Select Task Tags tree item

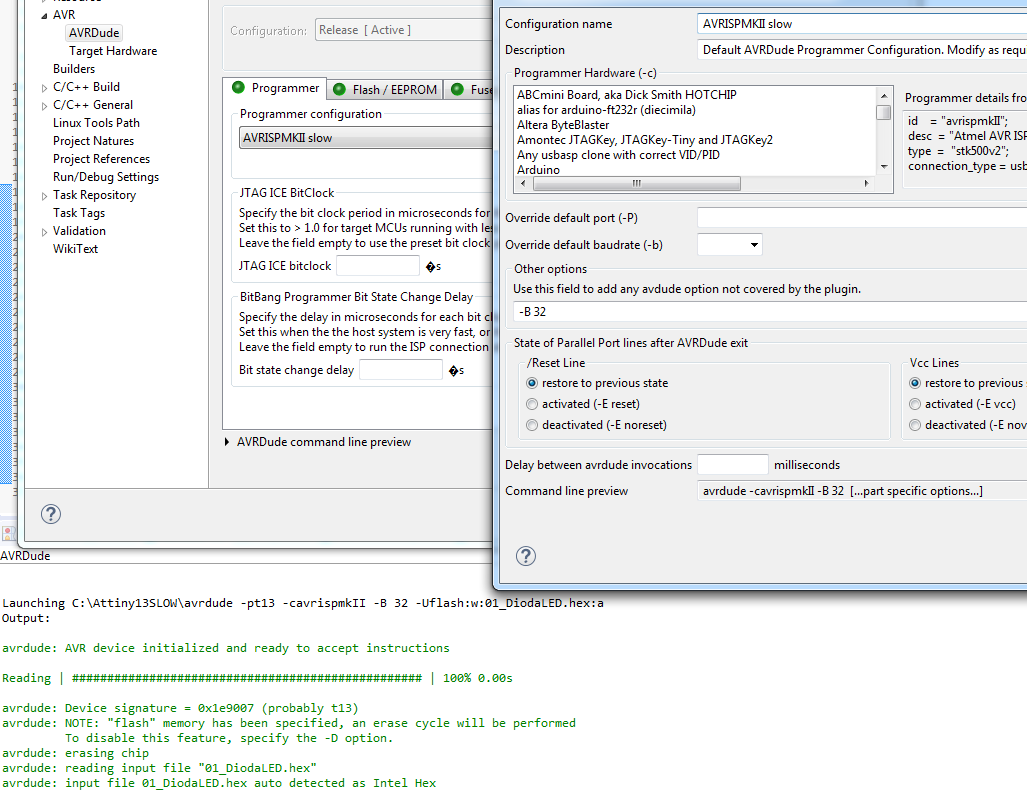(x=79, y=213)
